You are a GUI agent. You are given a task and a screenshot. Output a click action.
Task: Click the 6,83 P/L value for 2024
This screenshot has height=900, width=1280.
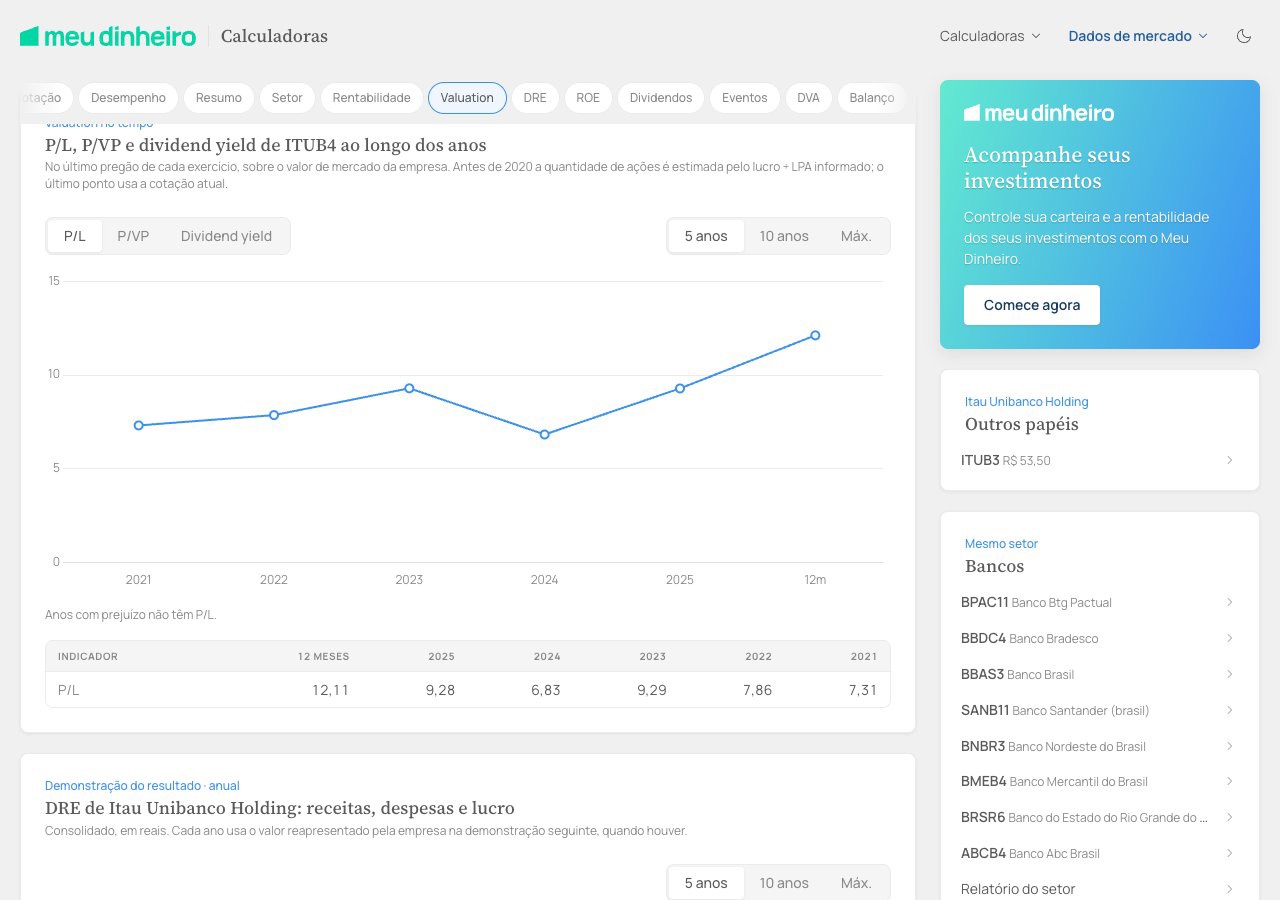point(546,690)
